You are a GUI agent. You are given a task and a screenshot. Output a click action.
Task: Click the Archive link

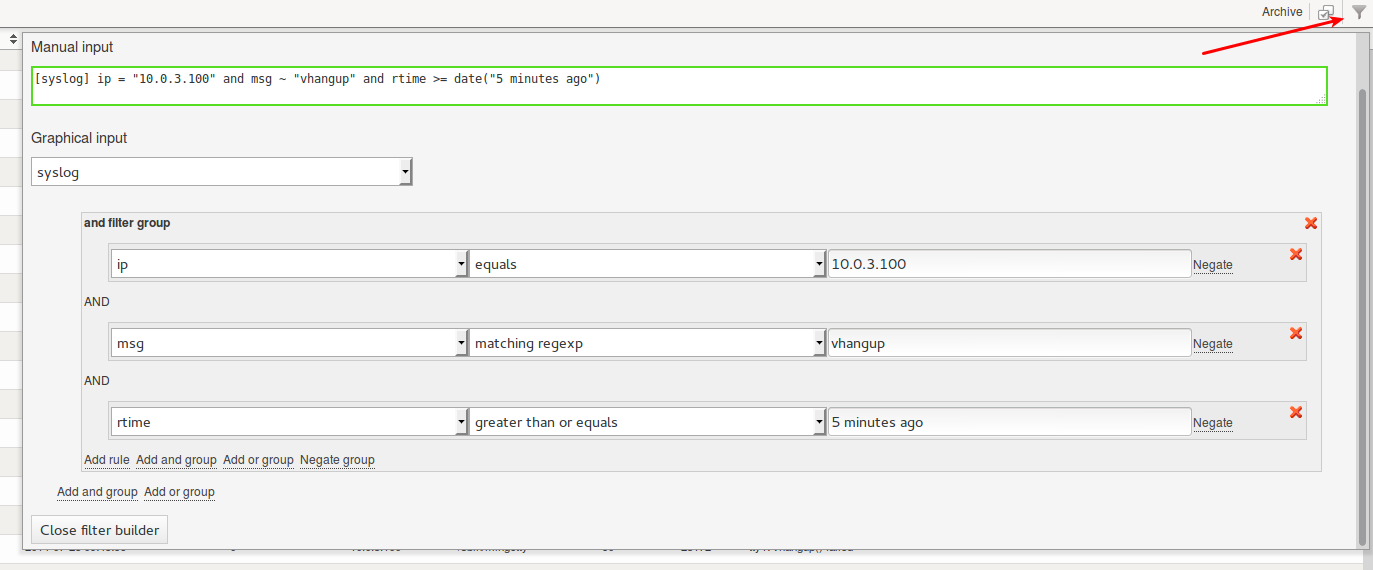point(1282,12)
